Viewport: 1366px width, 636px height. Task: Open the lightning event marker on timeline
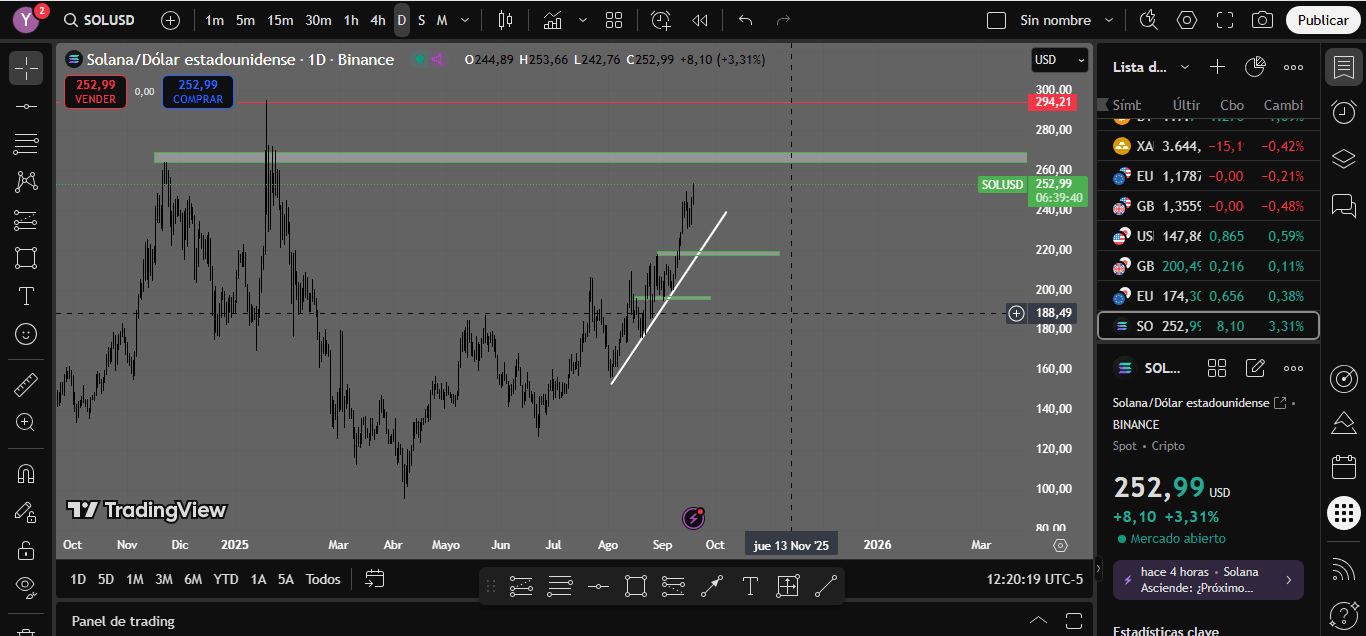(694, 518)
